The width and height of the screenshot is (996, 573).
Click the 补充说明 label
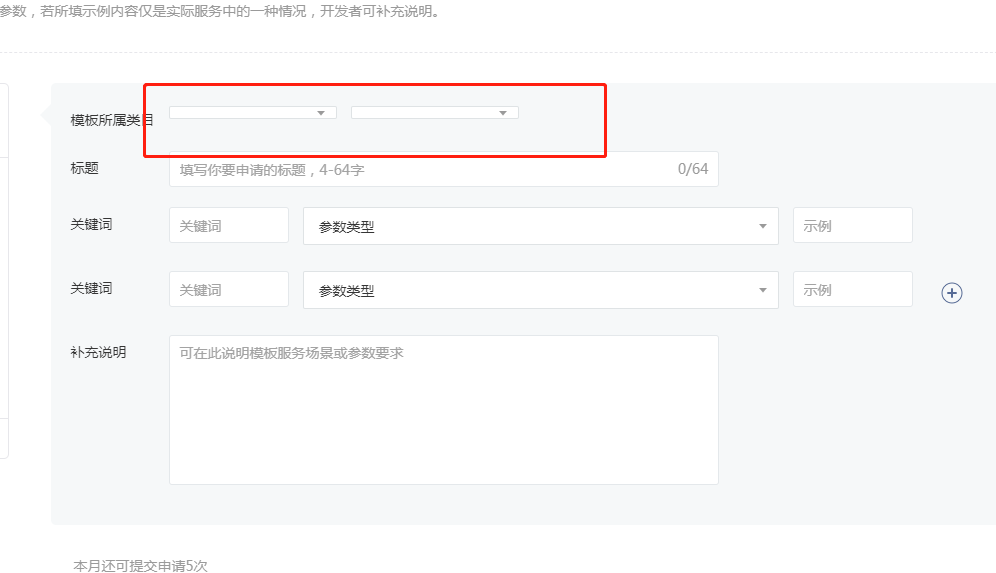[98, 352]
